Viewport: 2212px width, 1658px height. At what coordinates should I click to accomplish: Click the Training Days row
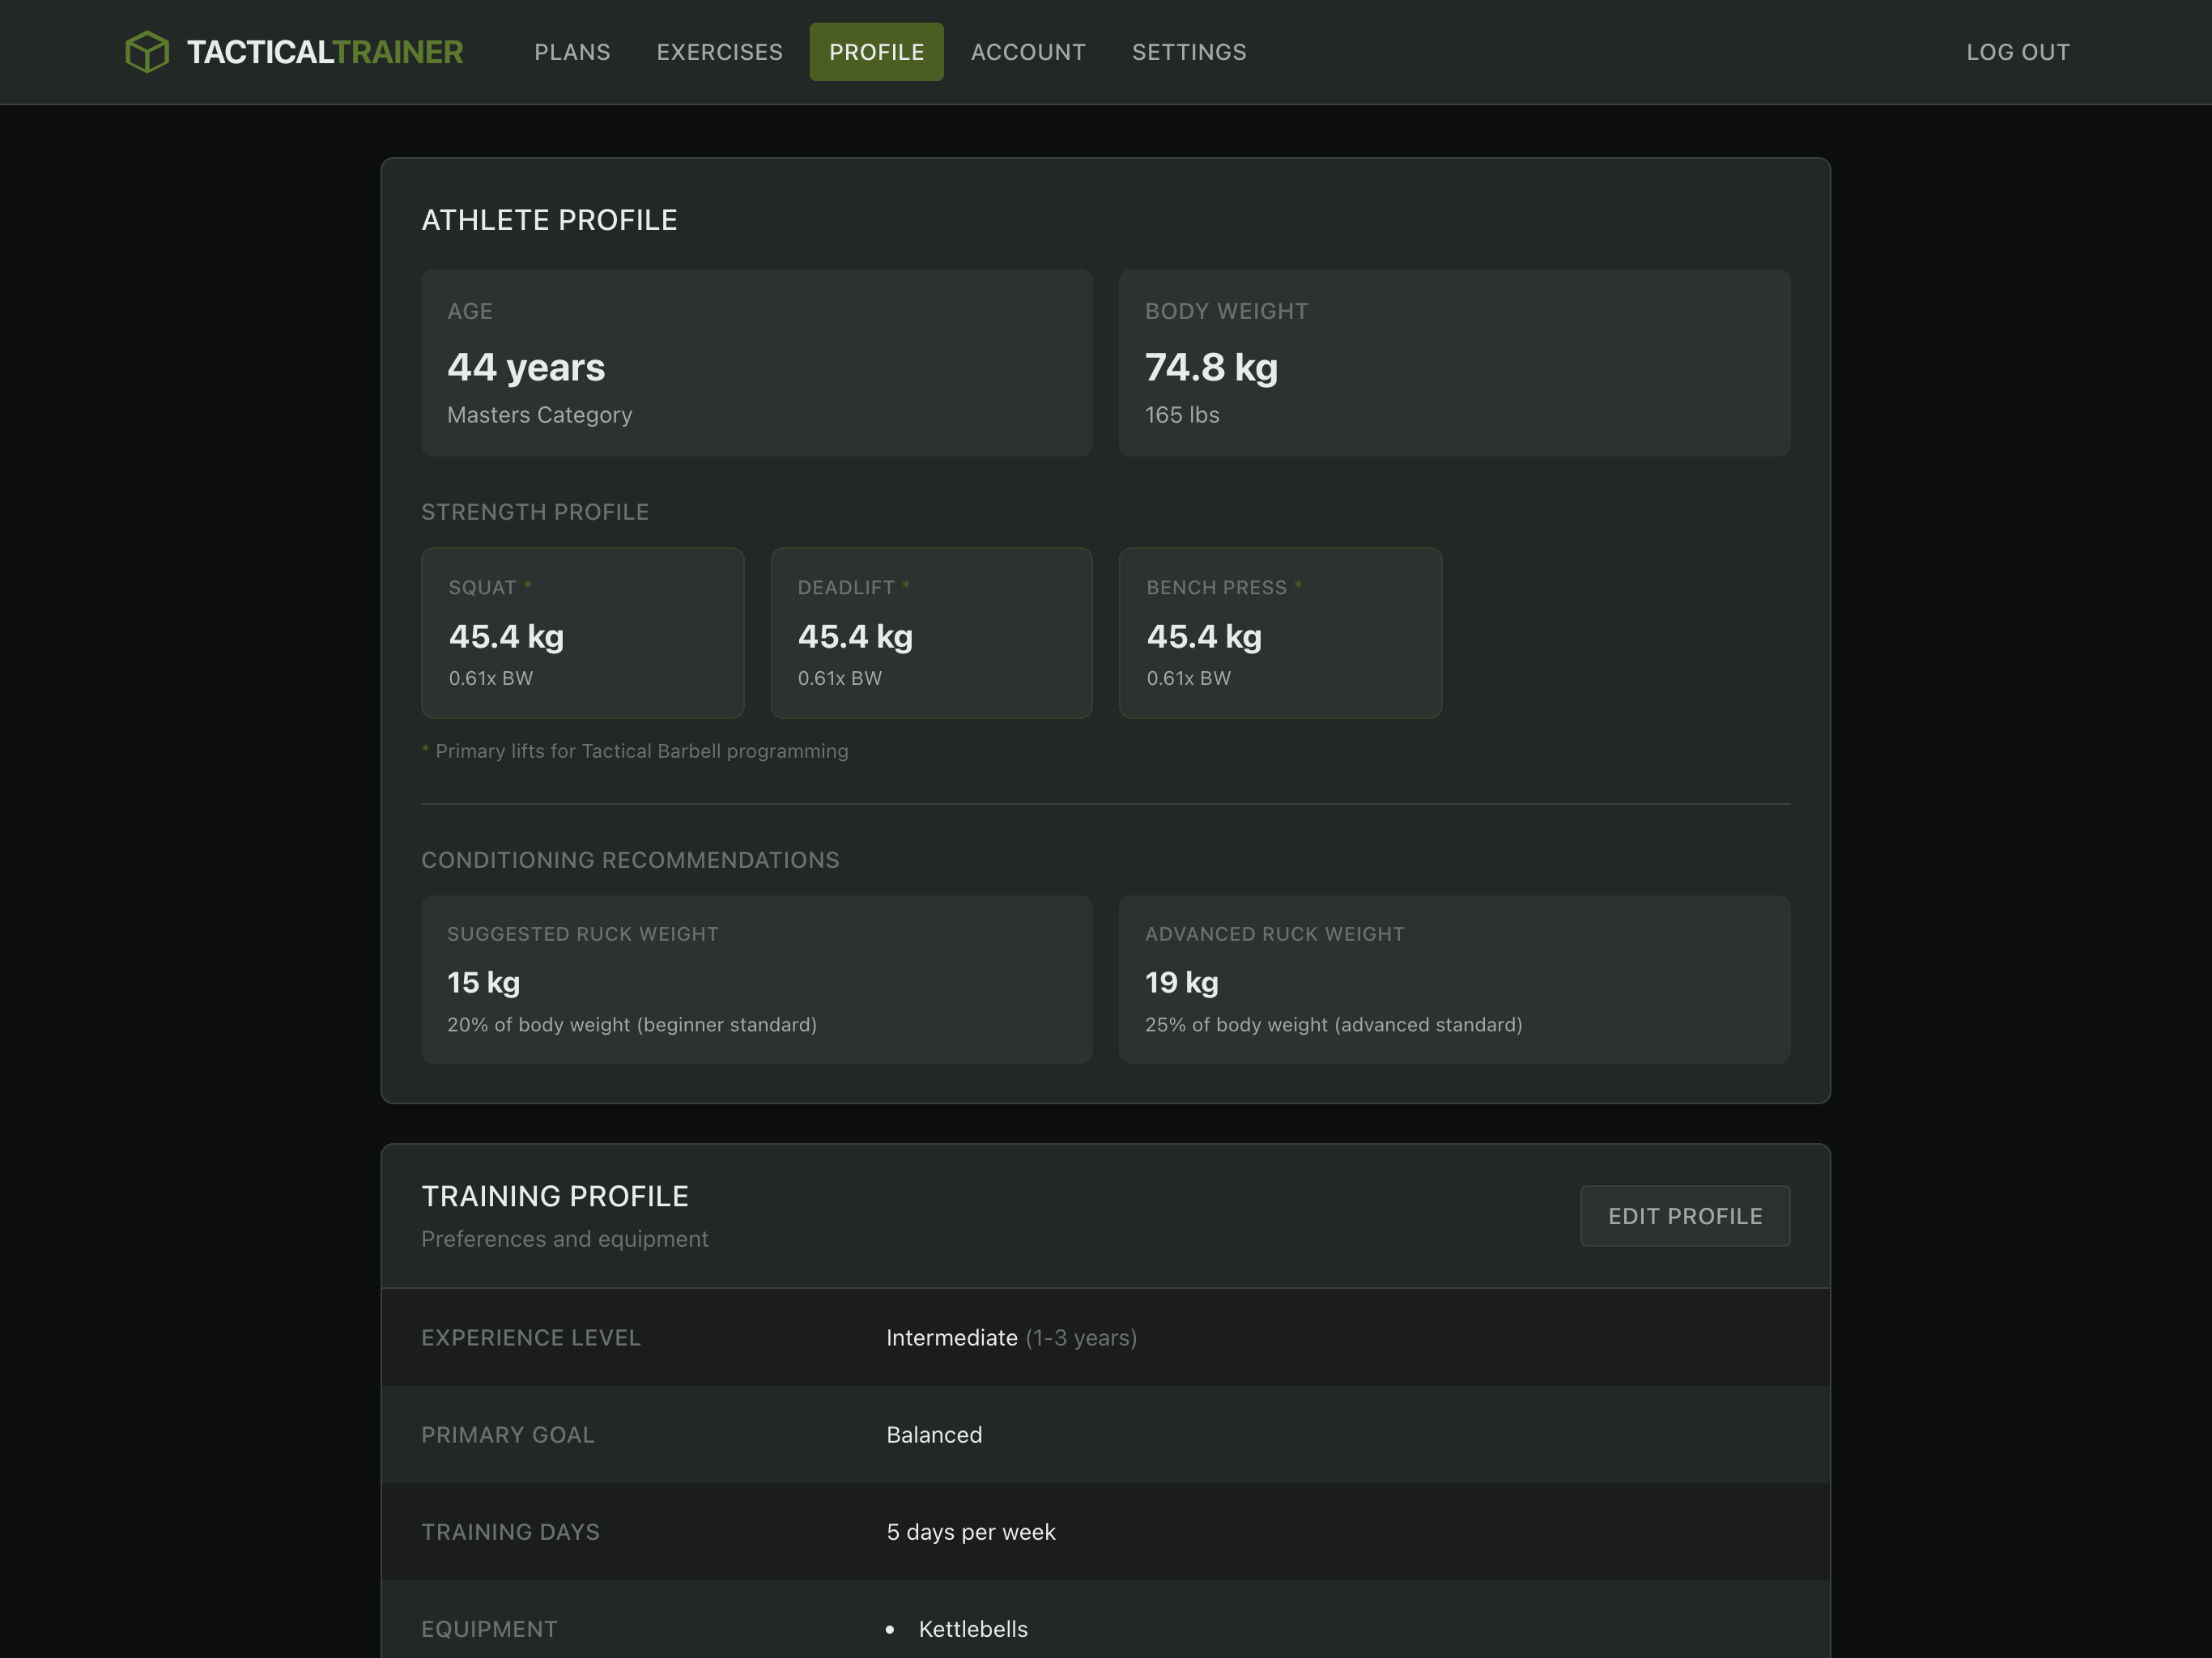click(1104, 1531)
